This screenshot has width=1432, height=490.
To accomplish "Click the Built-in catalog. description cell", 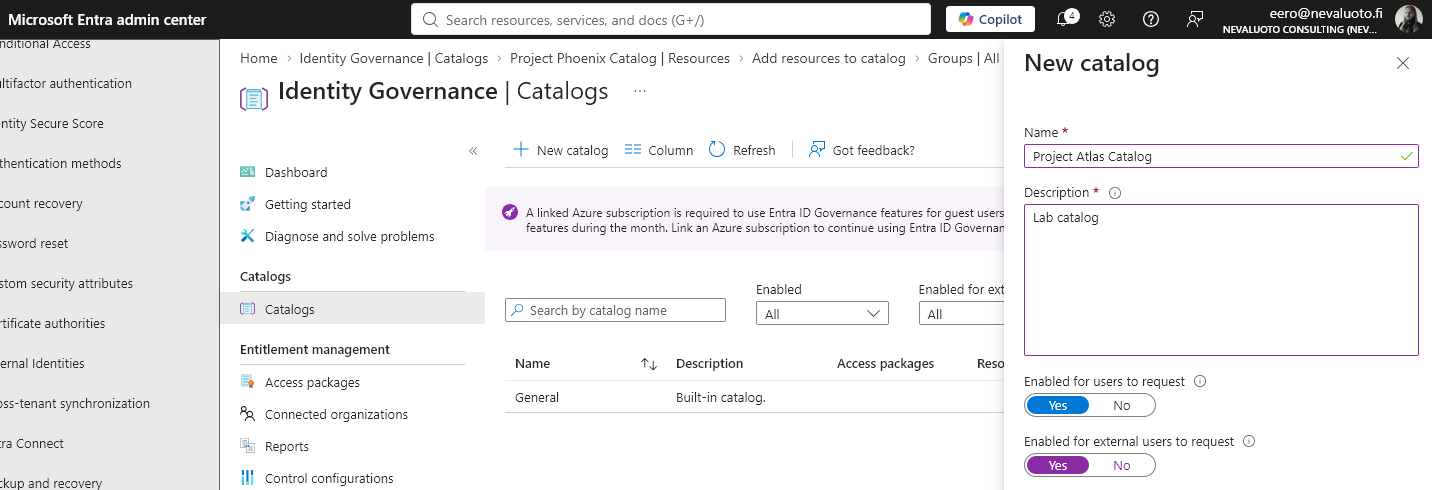I will point(720,397).
